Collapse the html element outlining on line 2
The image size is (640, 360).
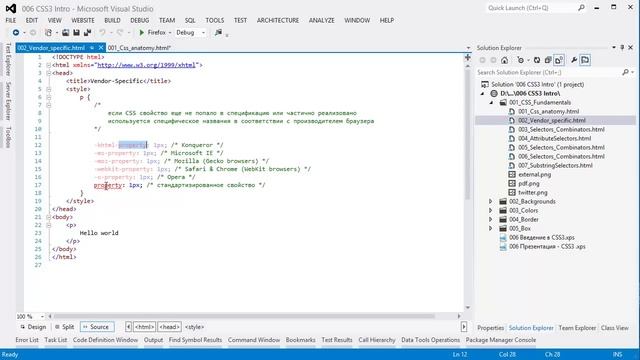click(x=49, y=65)
